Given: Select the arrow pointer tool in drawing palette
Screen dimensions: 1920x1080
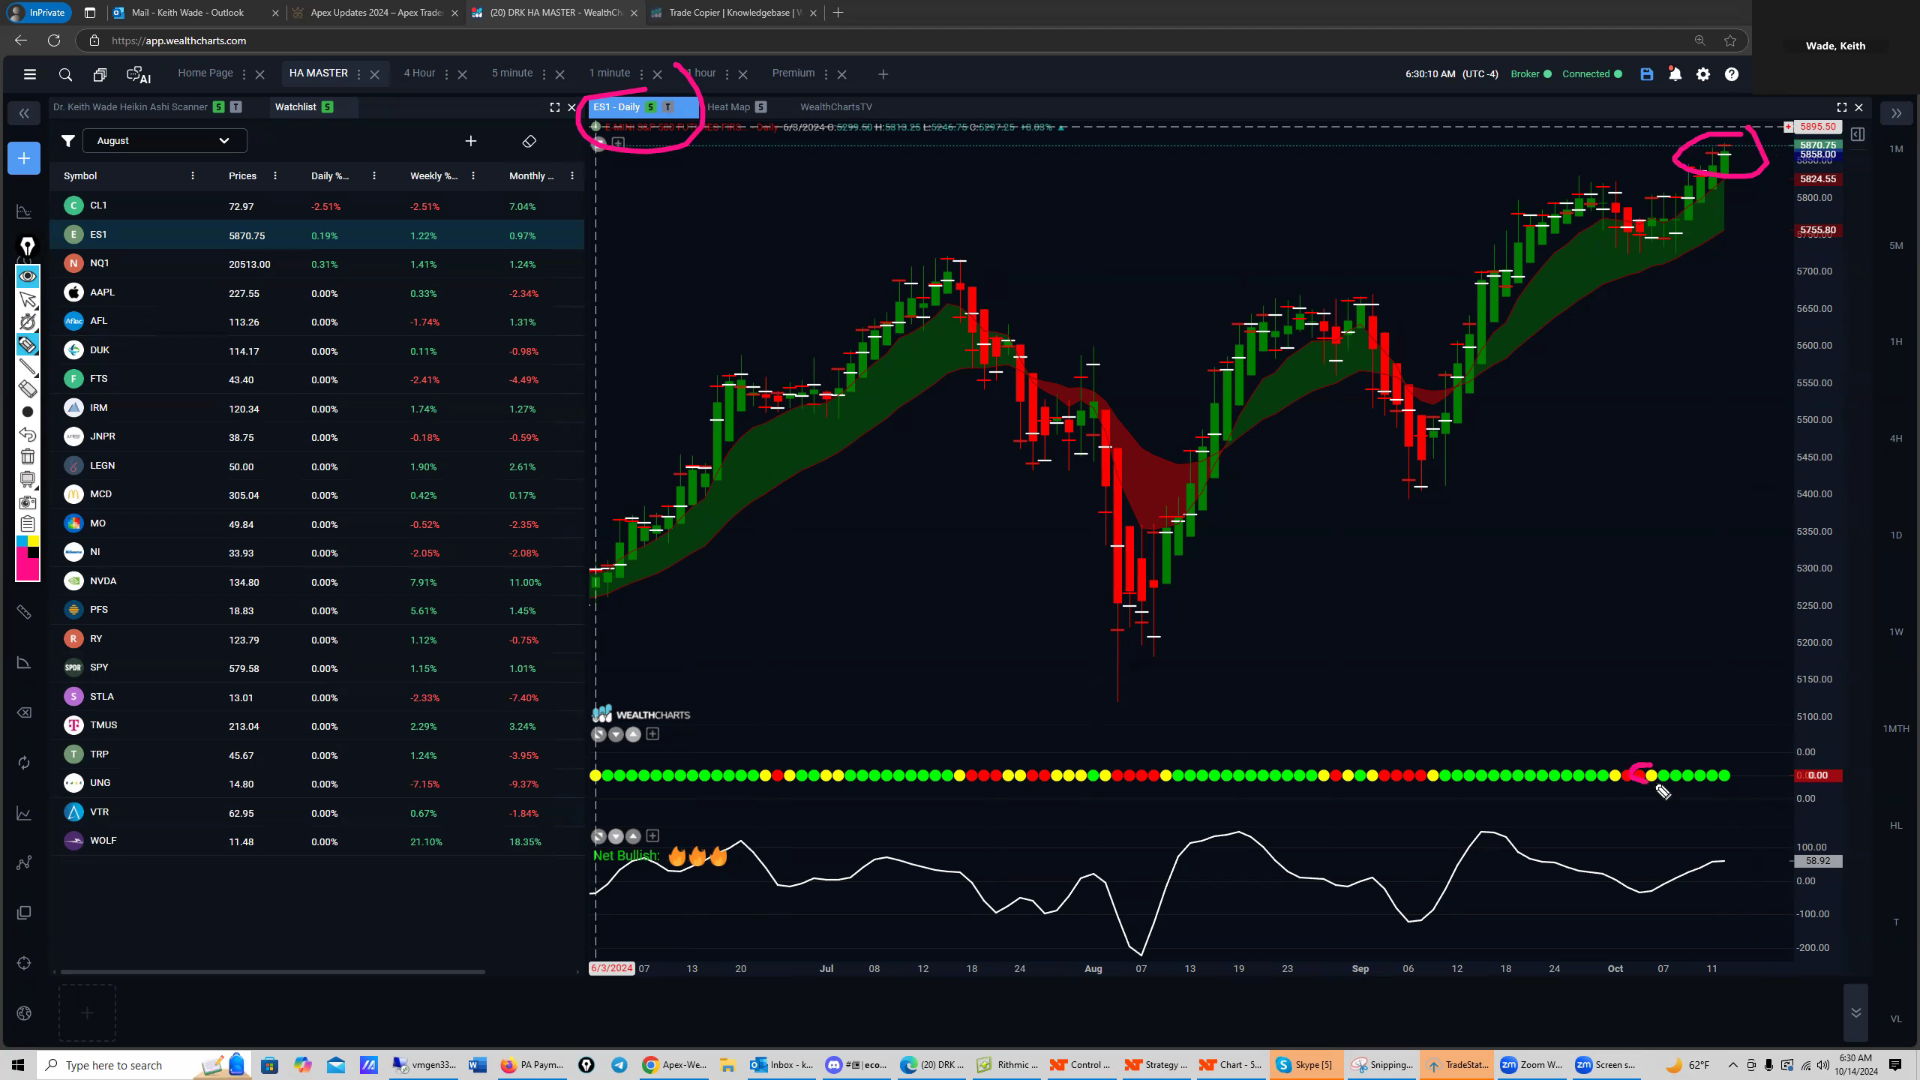Looking at the screenshot, I should [x=27, y=299].
